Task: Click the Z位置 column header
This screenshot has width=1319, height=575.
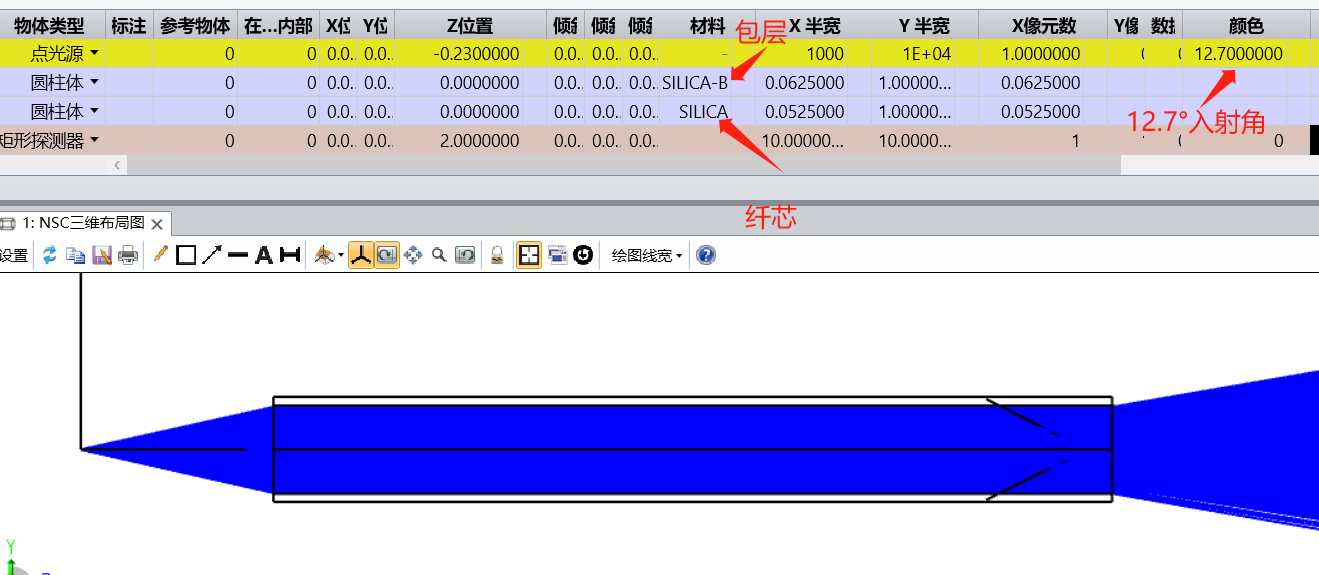Action: (x=469, y=26)
